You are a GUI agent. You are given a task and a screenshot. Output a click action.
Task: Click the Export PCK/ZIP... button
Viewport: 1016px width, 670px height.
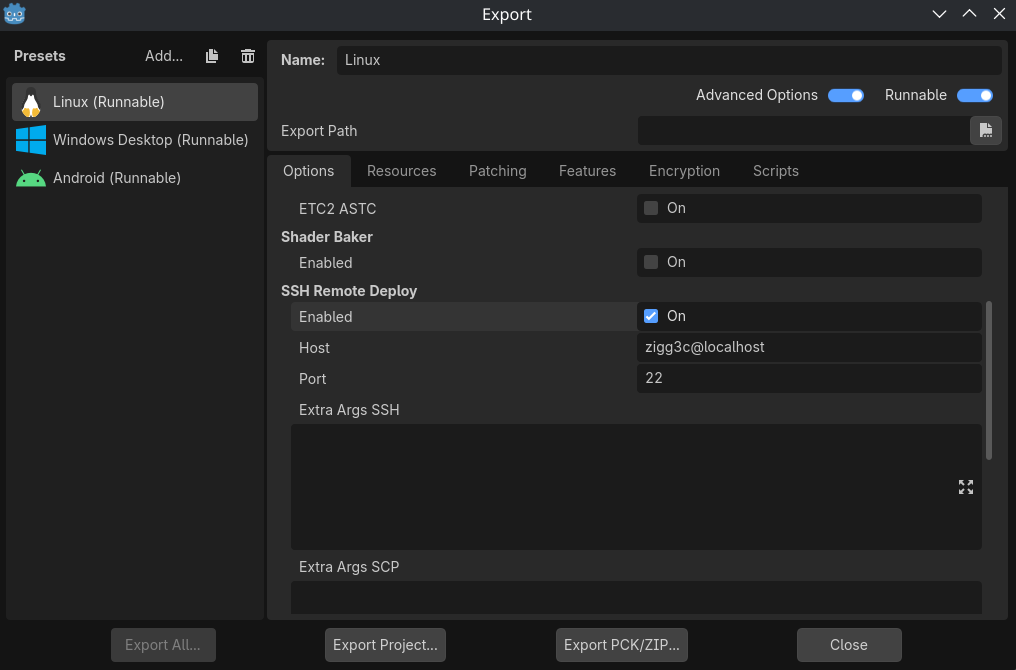(x=621, y=645)
